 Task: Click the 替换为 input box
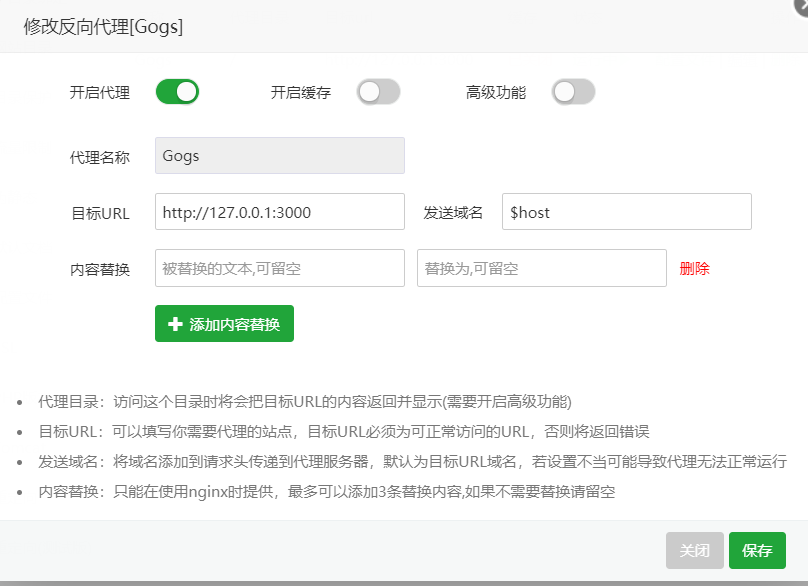coord(542,268)
